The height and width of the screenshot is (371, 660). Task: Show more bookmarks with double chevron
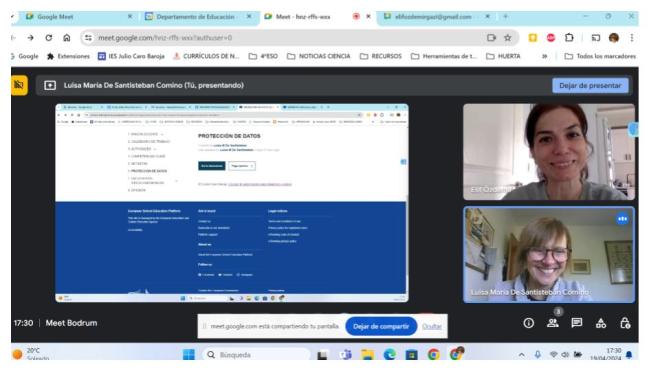click(x=544, y=56)
